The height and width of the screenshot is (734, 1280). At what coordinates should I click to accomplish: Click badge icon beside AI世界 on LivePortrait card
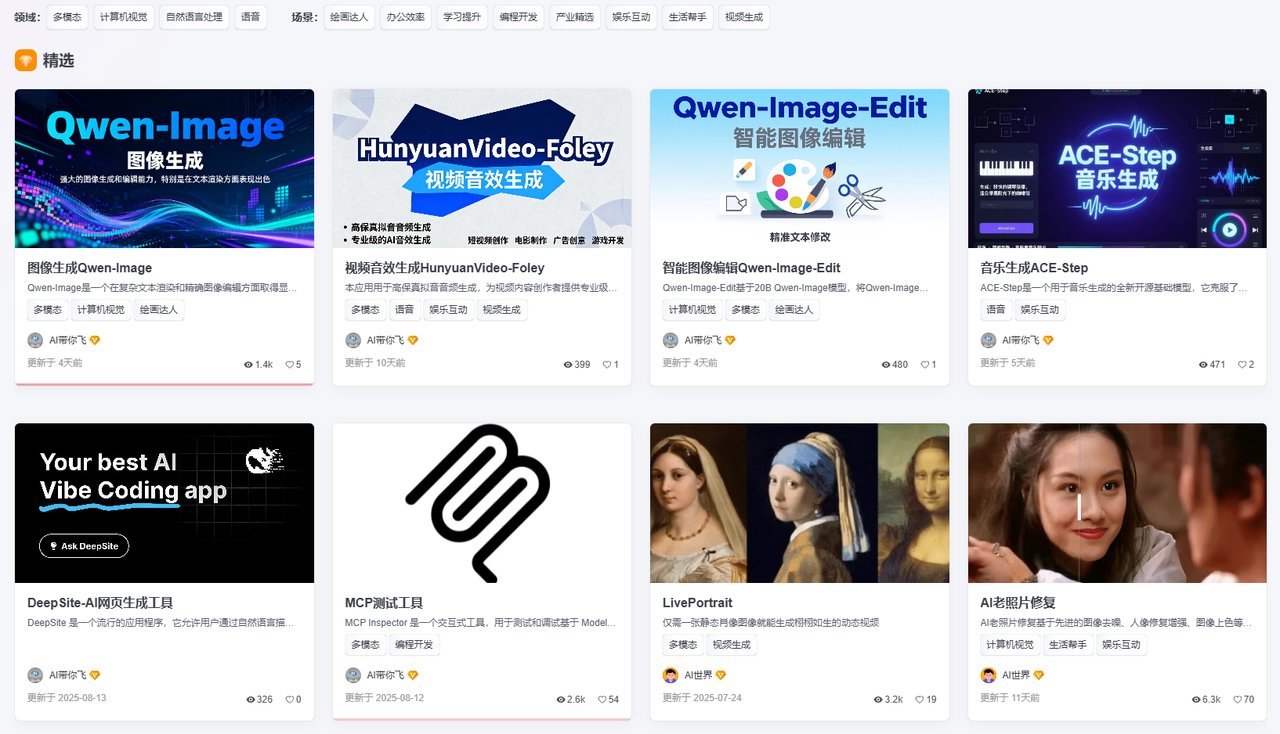pyautogui.click(x=721, y=675)
